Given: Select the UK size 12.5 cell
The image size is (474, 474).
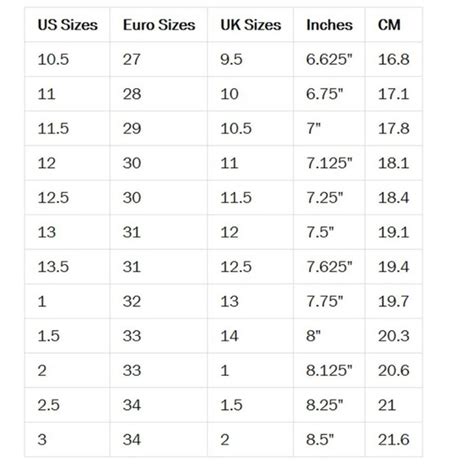Looking at the screenshot, I should 250,267.
